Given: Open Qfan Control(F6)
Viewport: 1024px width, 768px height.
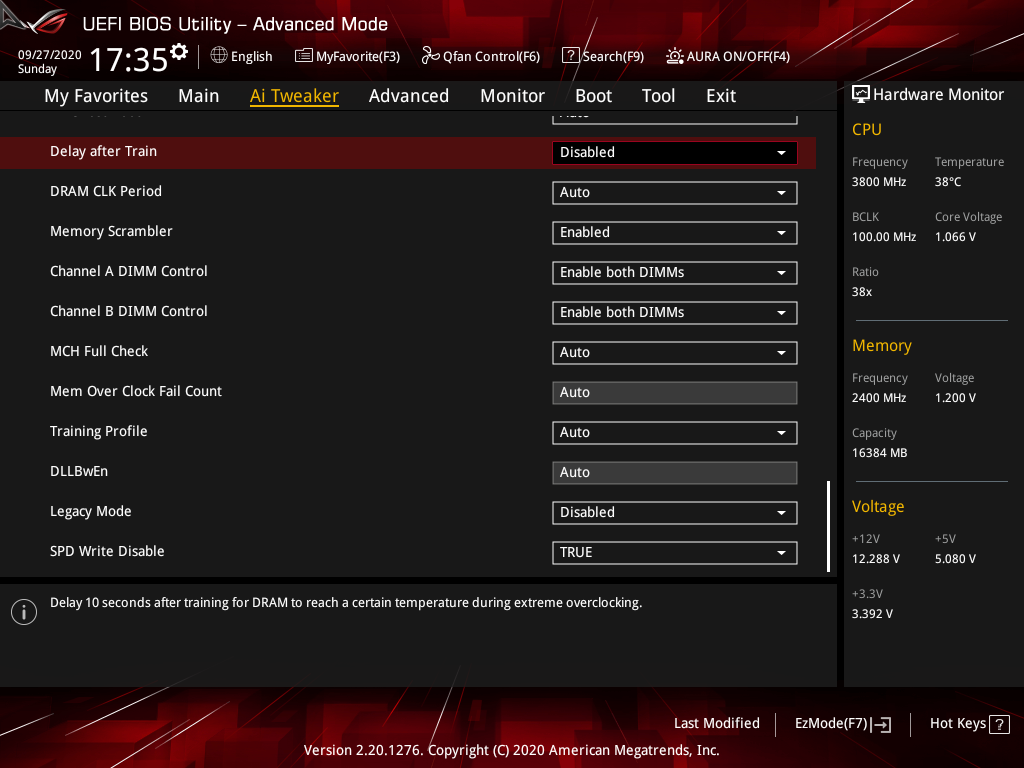Looking at the screenshot, I should point(481,56).
